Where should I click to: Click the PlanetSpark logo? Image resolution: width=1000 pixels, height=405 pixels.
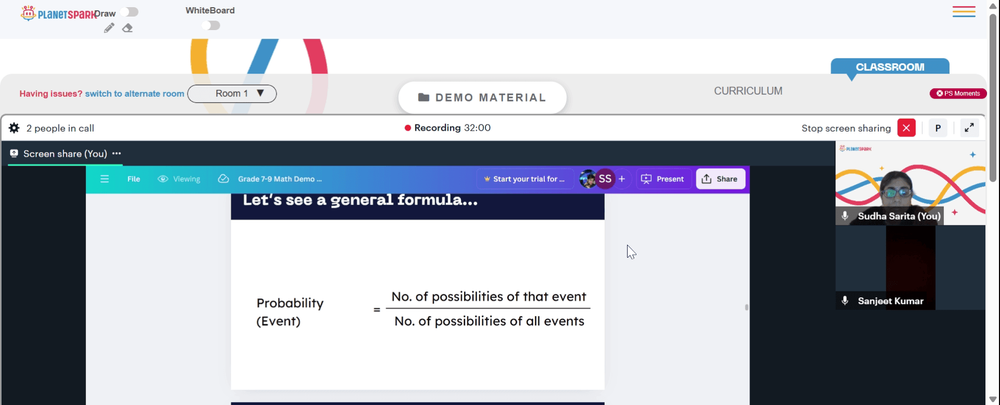point(58,13)
